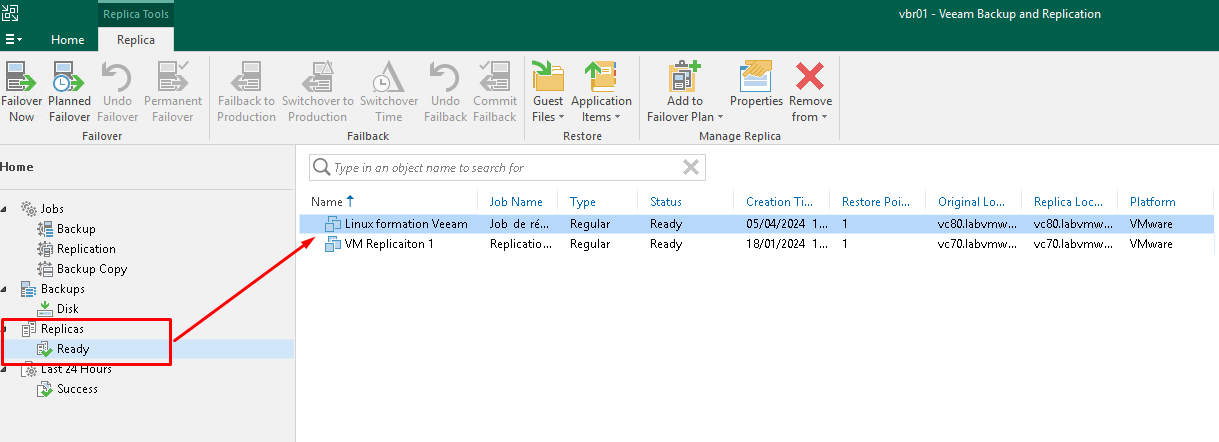Select the Replicas tree node
The height and width of the screenshot is (442, 1219).
click(x=62, y=328)
